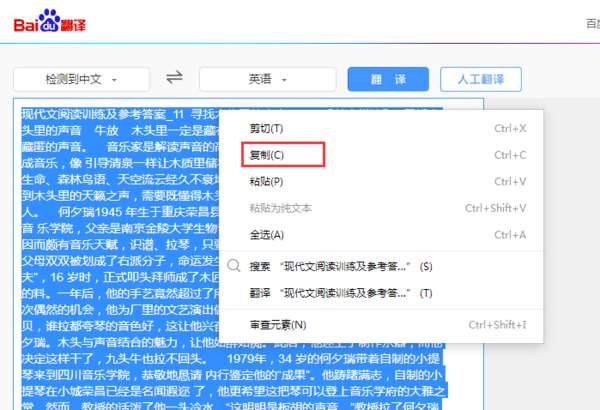Click the arrow next to 英语
Viewport: 600px width, 410px height.
[284, 80]
